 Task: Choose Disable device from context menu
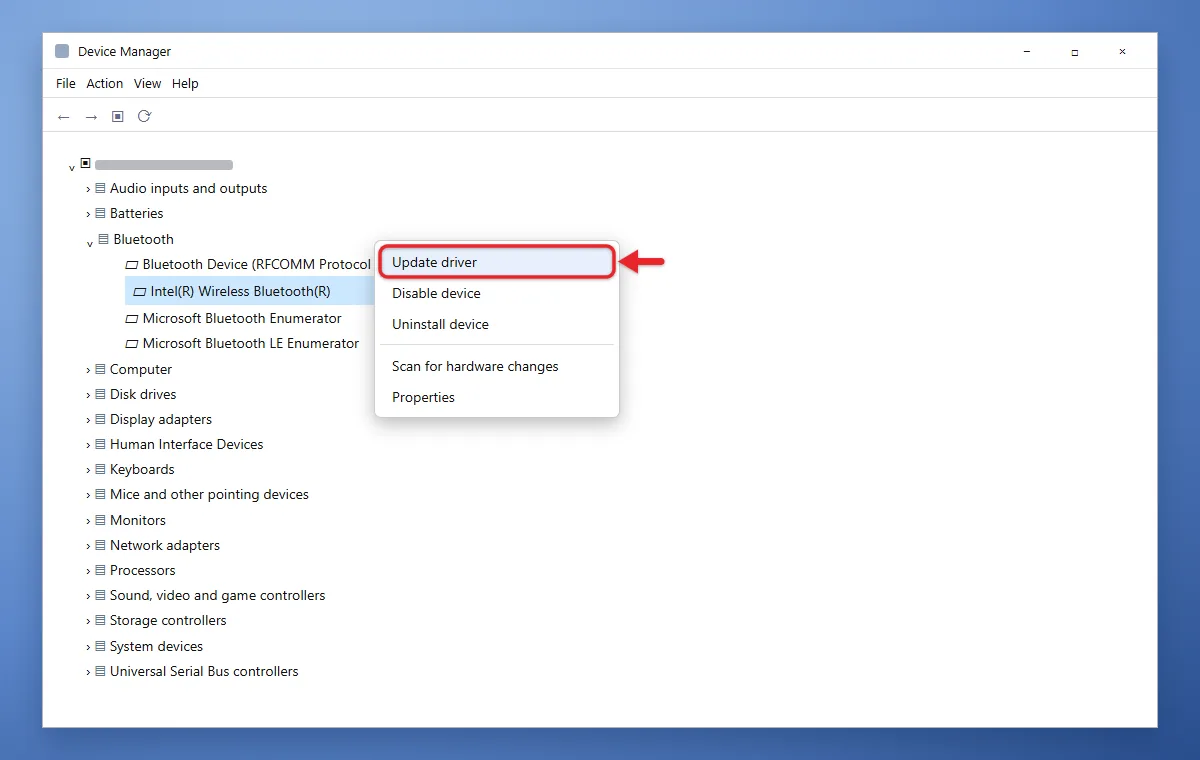pyautogui.click(x=496, y=293)
